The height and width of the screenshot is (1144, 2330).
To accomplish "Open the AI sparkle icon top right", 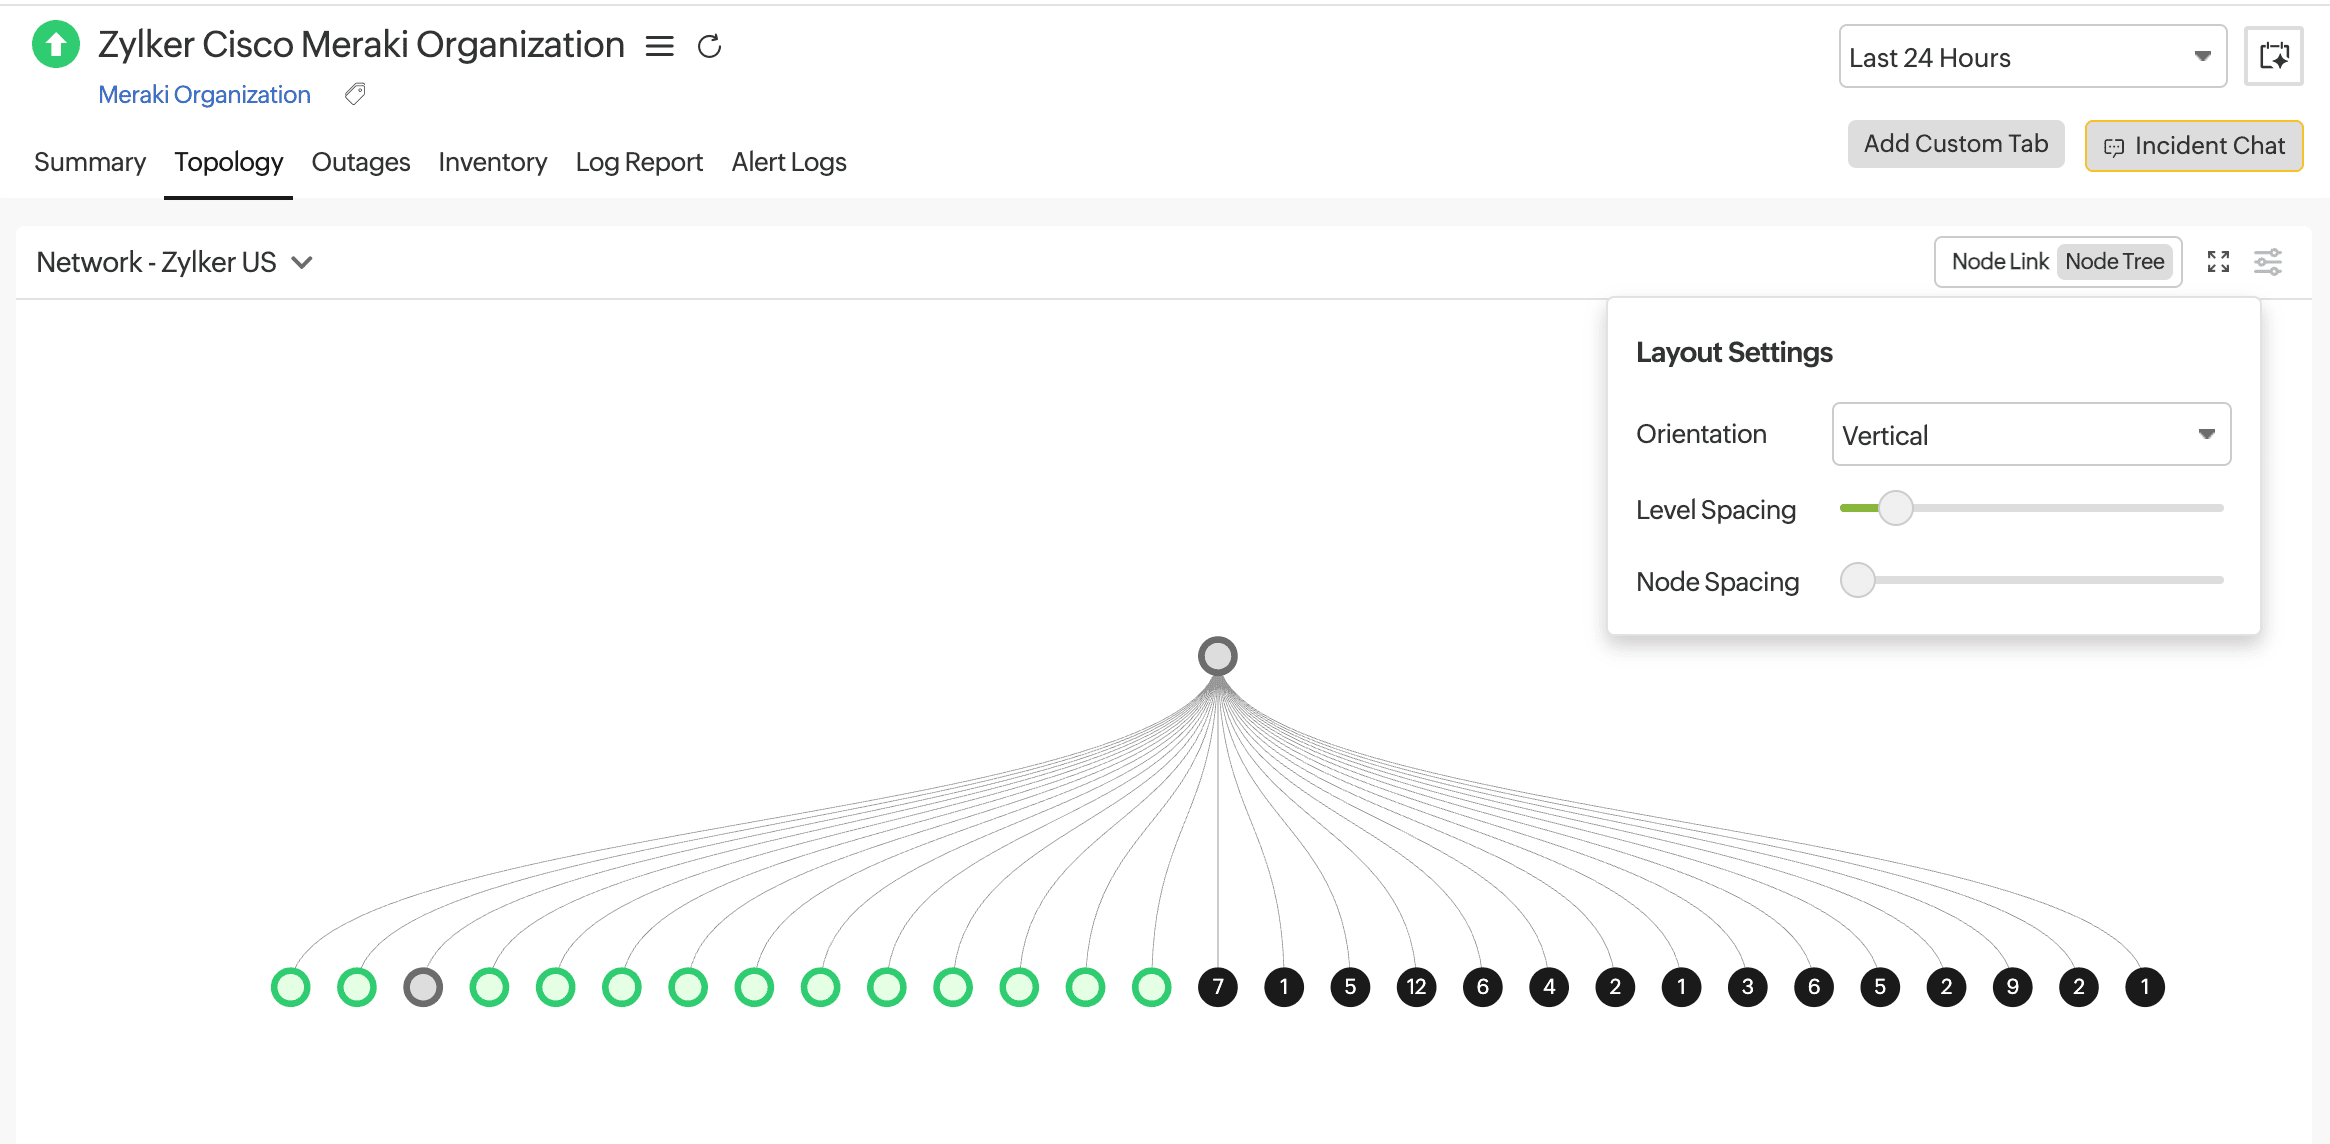I will 2273,57.
